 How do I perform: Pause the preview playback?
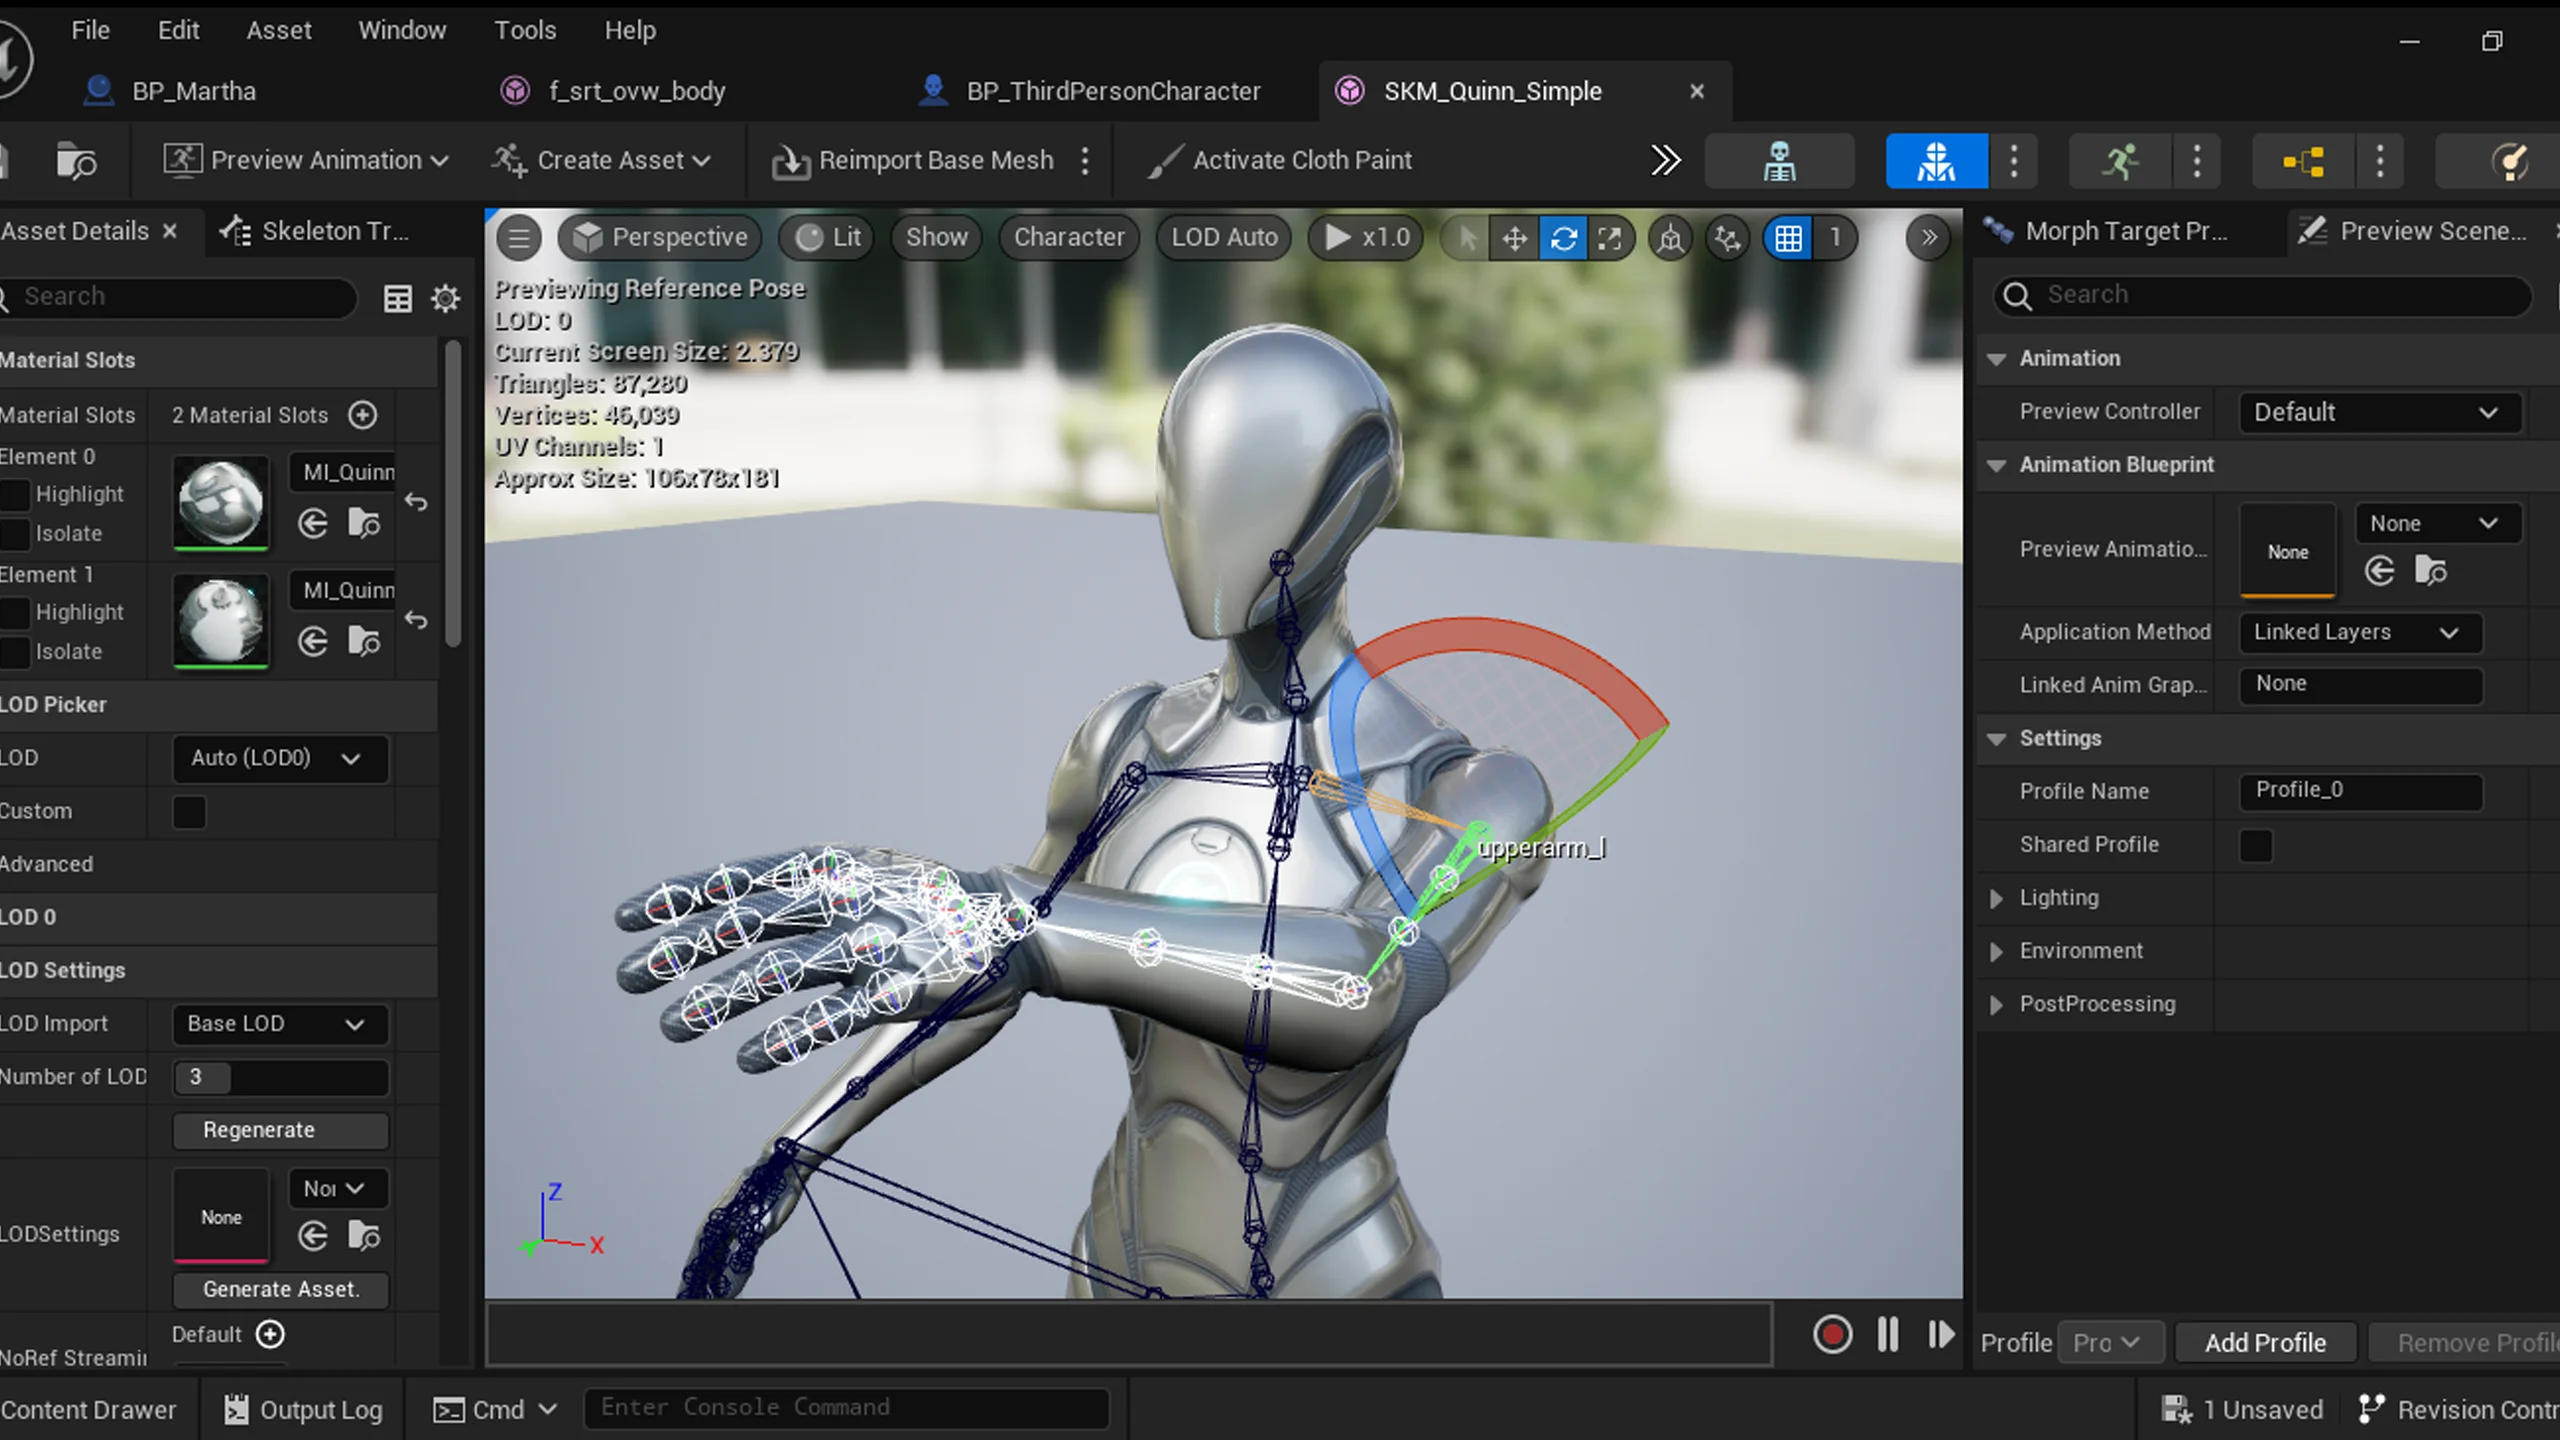point(1888,1335)
